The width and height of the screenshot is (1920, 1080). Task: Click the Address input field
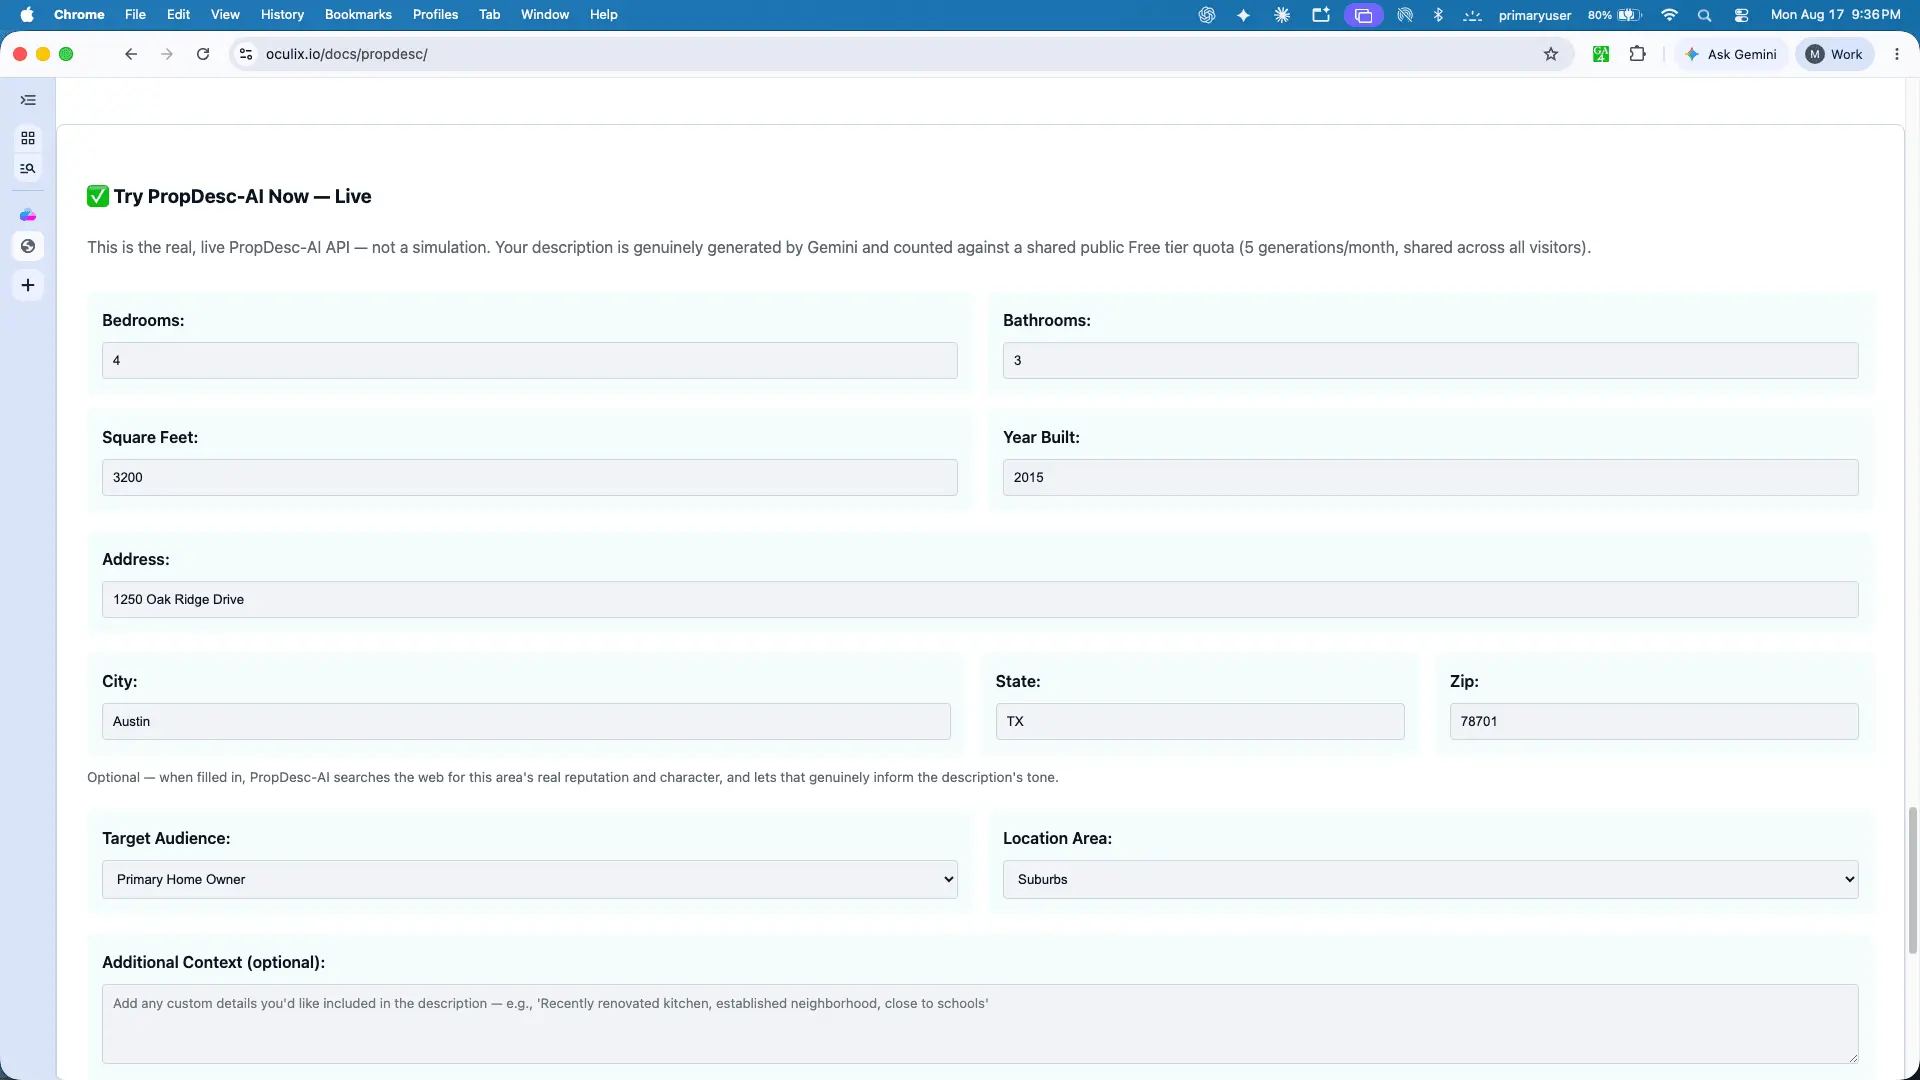pyautogui.click(x=980, y=600)
